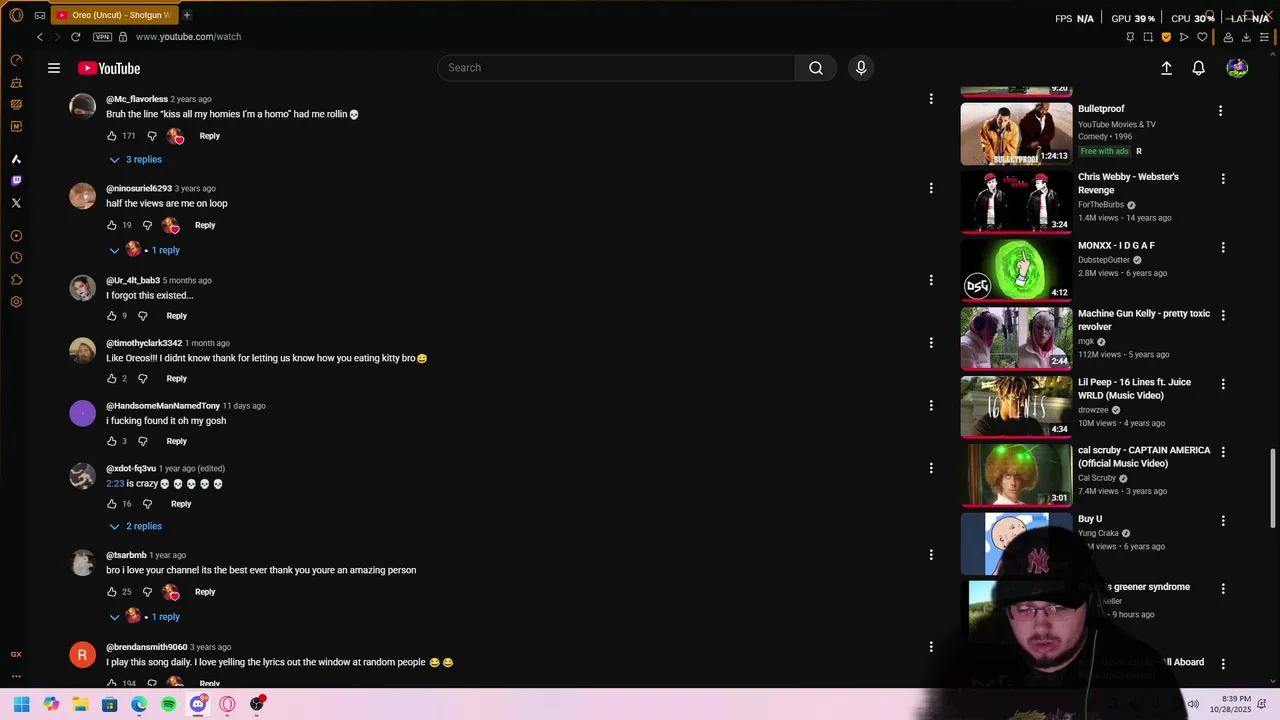Expand 2 replies under @xdot-fq3vu comment

tap(136, 526)
